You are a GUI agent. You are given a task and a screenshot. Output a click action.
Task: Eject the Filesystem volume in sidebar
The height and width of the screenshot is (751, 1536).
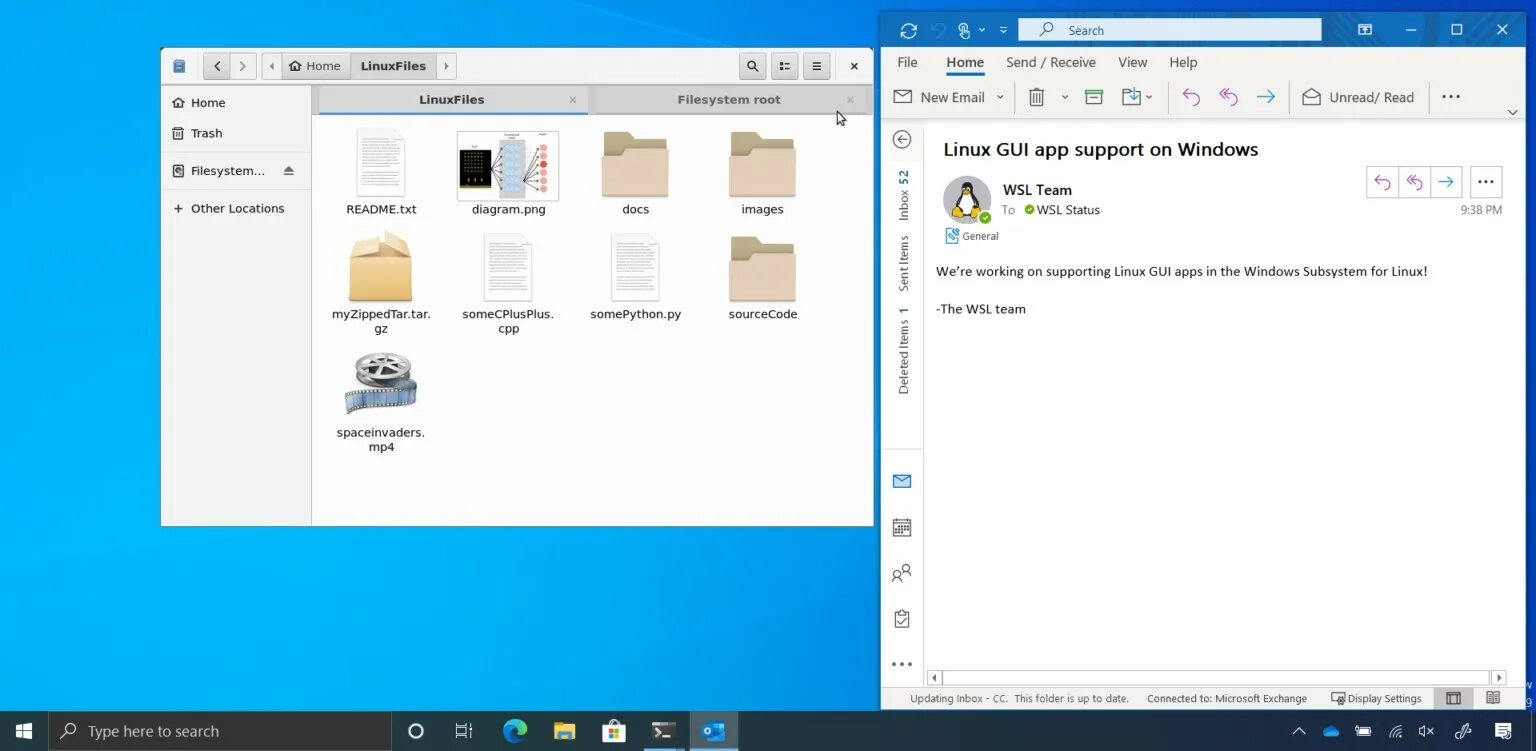tap(289, 171)
